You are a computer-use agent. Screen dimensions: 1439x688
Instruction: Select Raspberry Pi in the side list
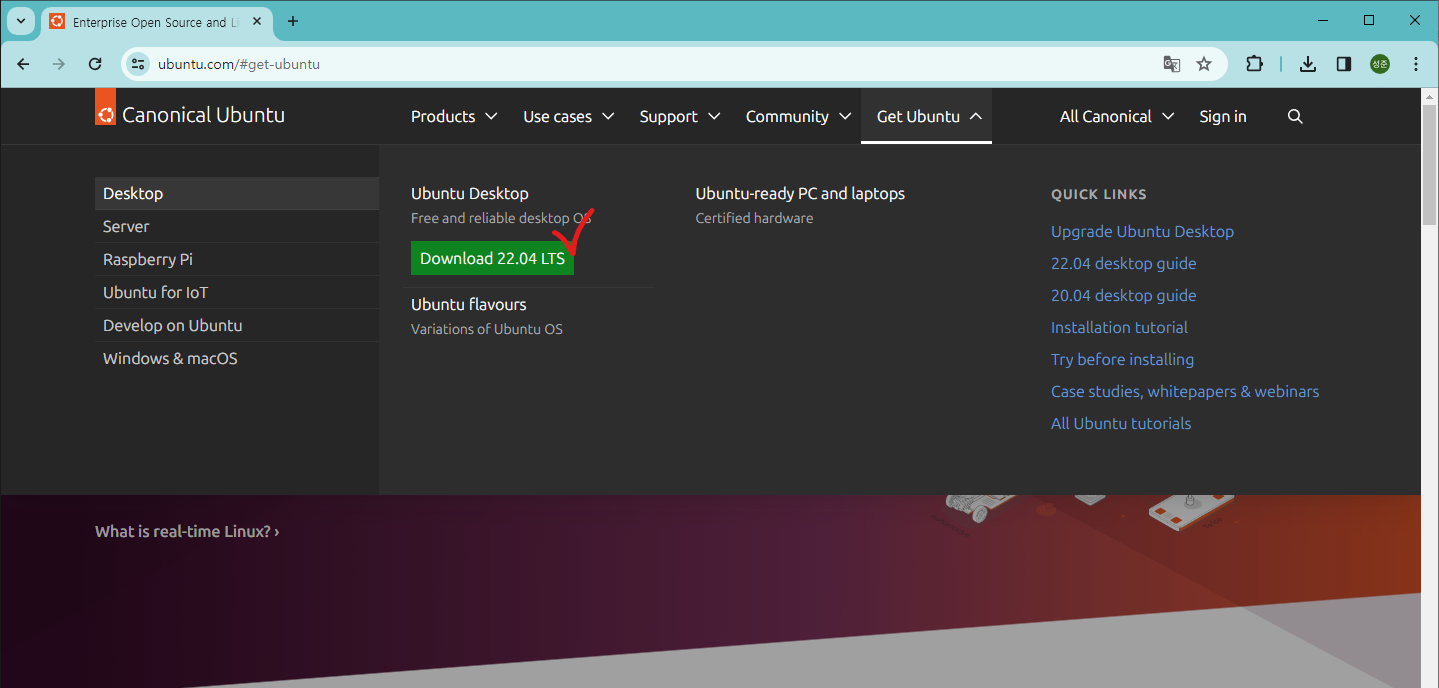click(x=237, y=259)
